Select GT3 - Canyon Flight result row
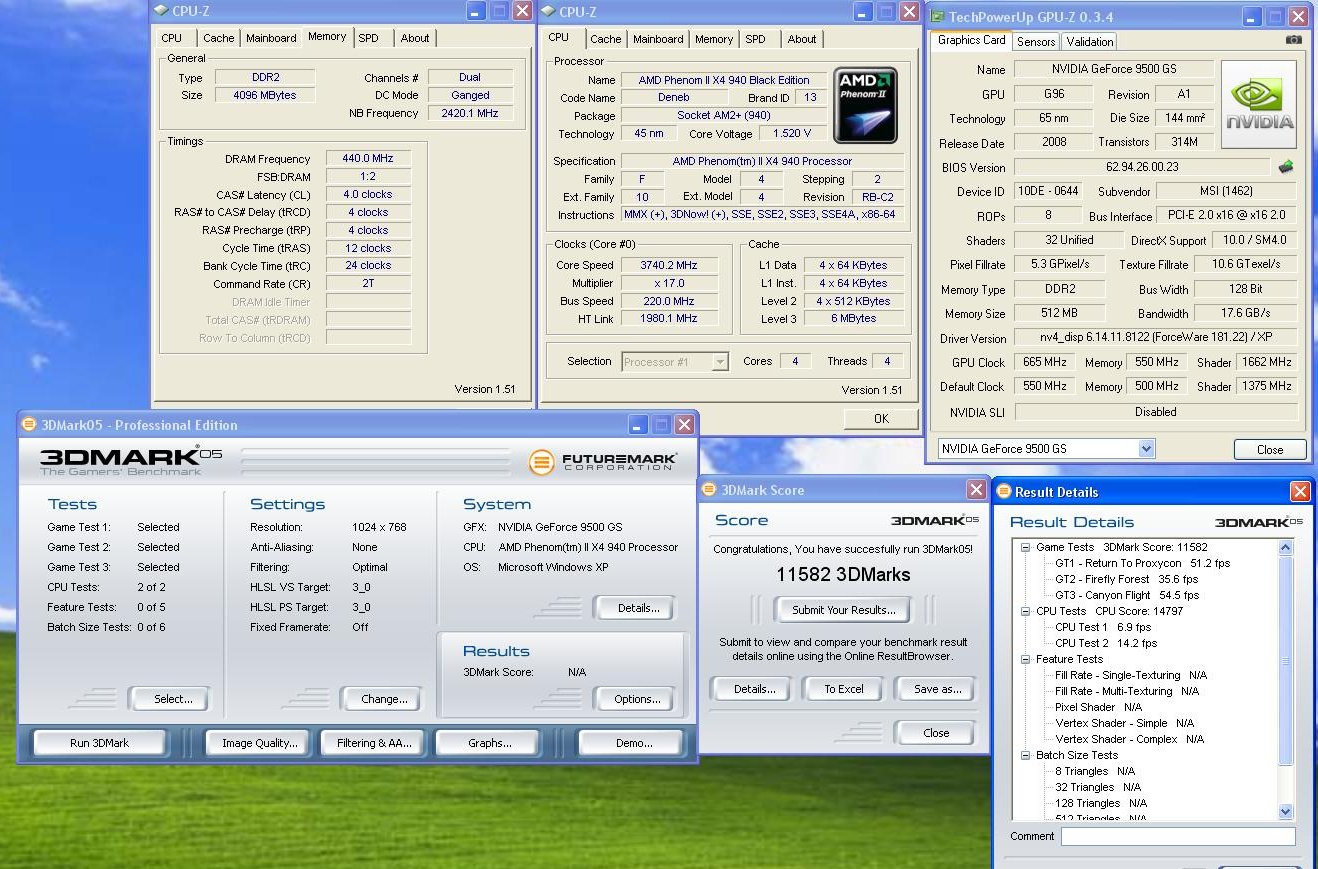This screenshot has width=1318, height=869. (x=1126, y=595)
